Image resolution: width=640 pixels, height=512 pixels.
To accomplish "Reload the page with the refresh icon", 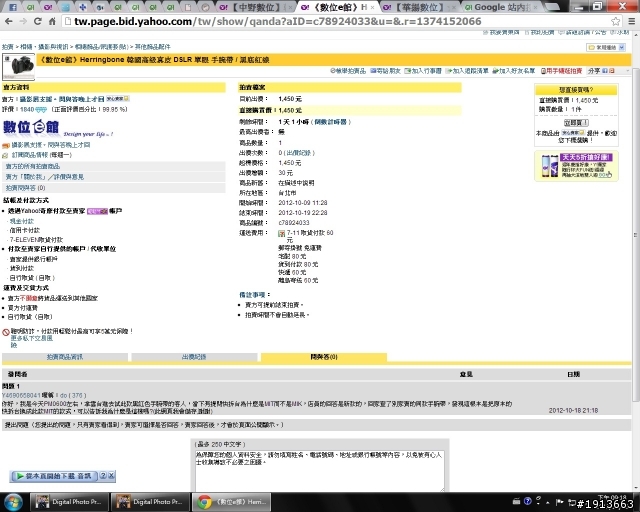I will coord(38,21).
